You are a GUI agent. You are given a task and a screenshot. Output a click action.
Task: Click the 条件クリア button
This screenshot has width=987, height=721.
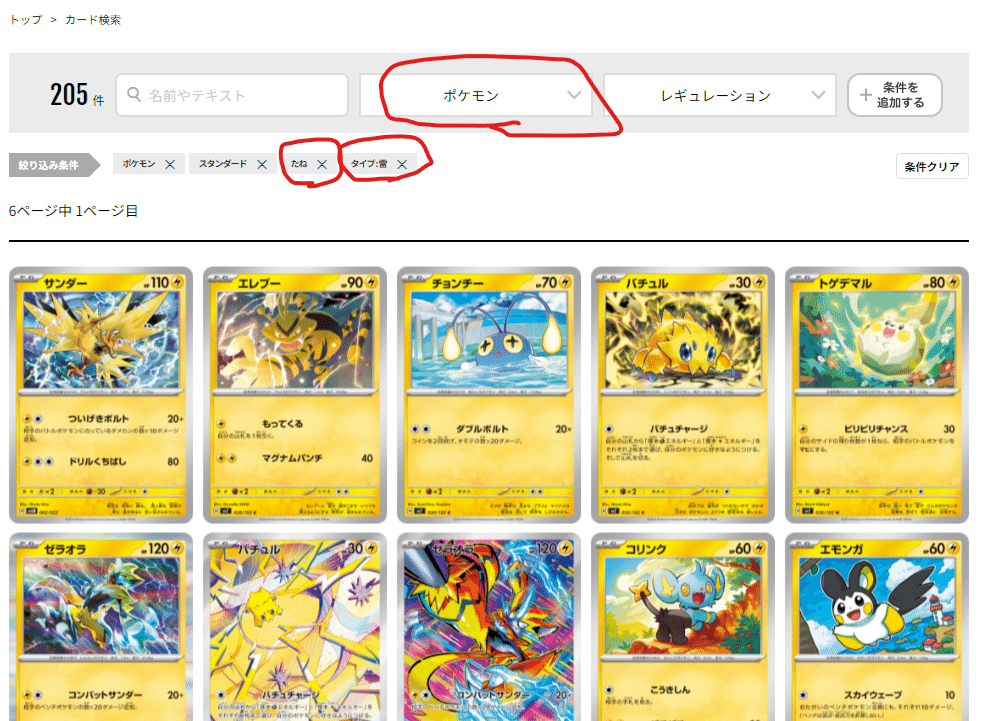click(932, 166)
